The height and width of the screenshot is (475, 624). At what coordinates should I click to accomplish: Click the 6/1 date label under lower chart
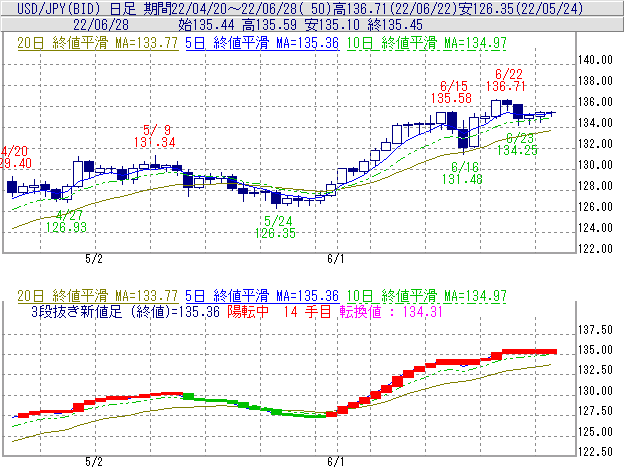click(x=336, y=462)
